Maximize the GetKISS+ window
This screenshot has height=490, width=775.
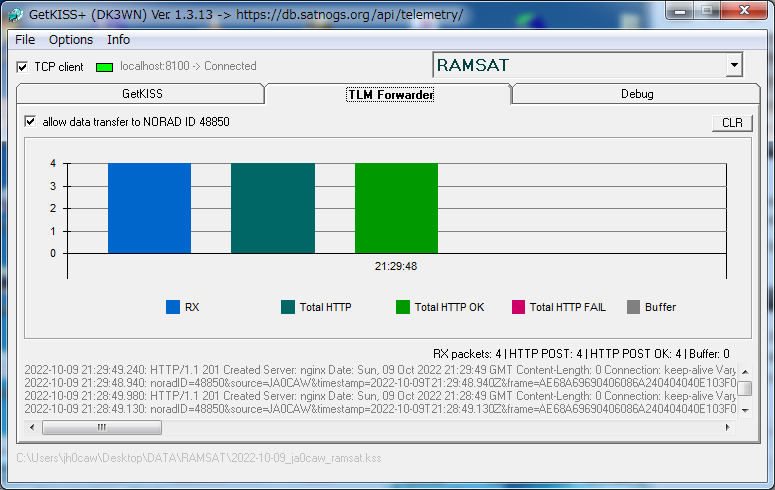[x=707, y=10]
